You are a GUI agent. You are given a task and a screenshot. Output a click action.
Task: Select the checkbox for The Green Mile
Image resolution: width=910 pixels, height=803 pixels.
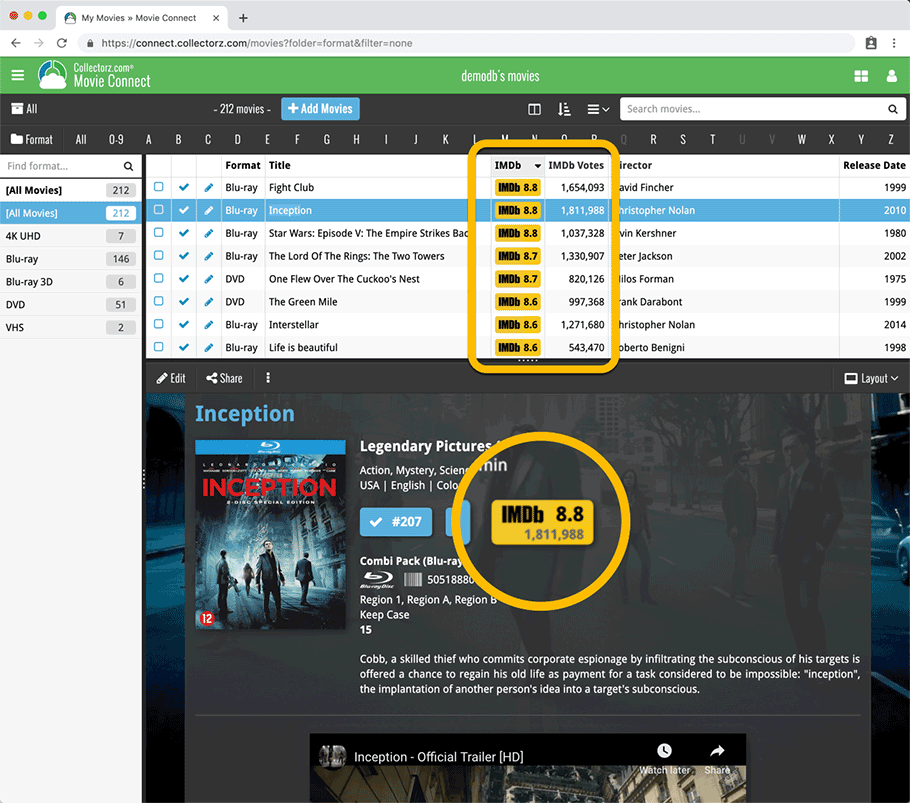tap(159, 302)
